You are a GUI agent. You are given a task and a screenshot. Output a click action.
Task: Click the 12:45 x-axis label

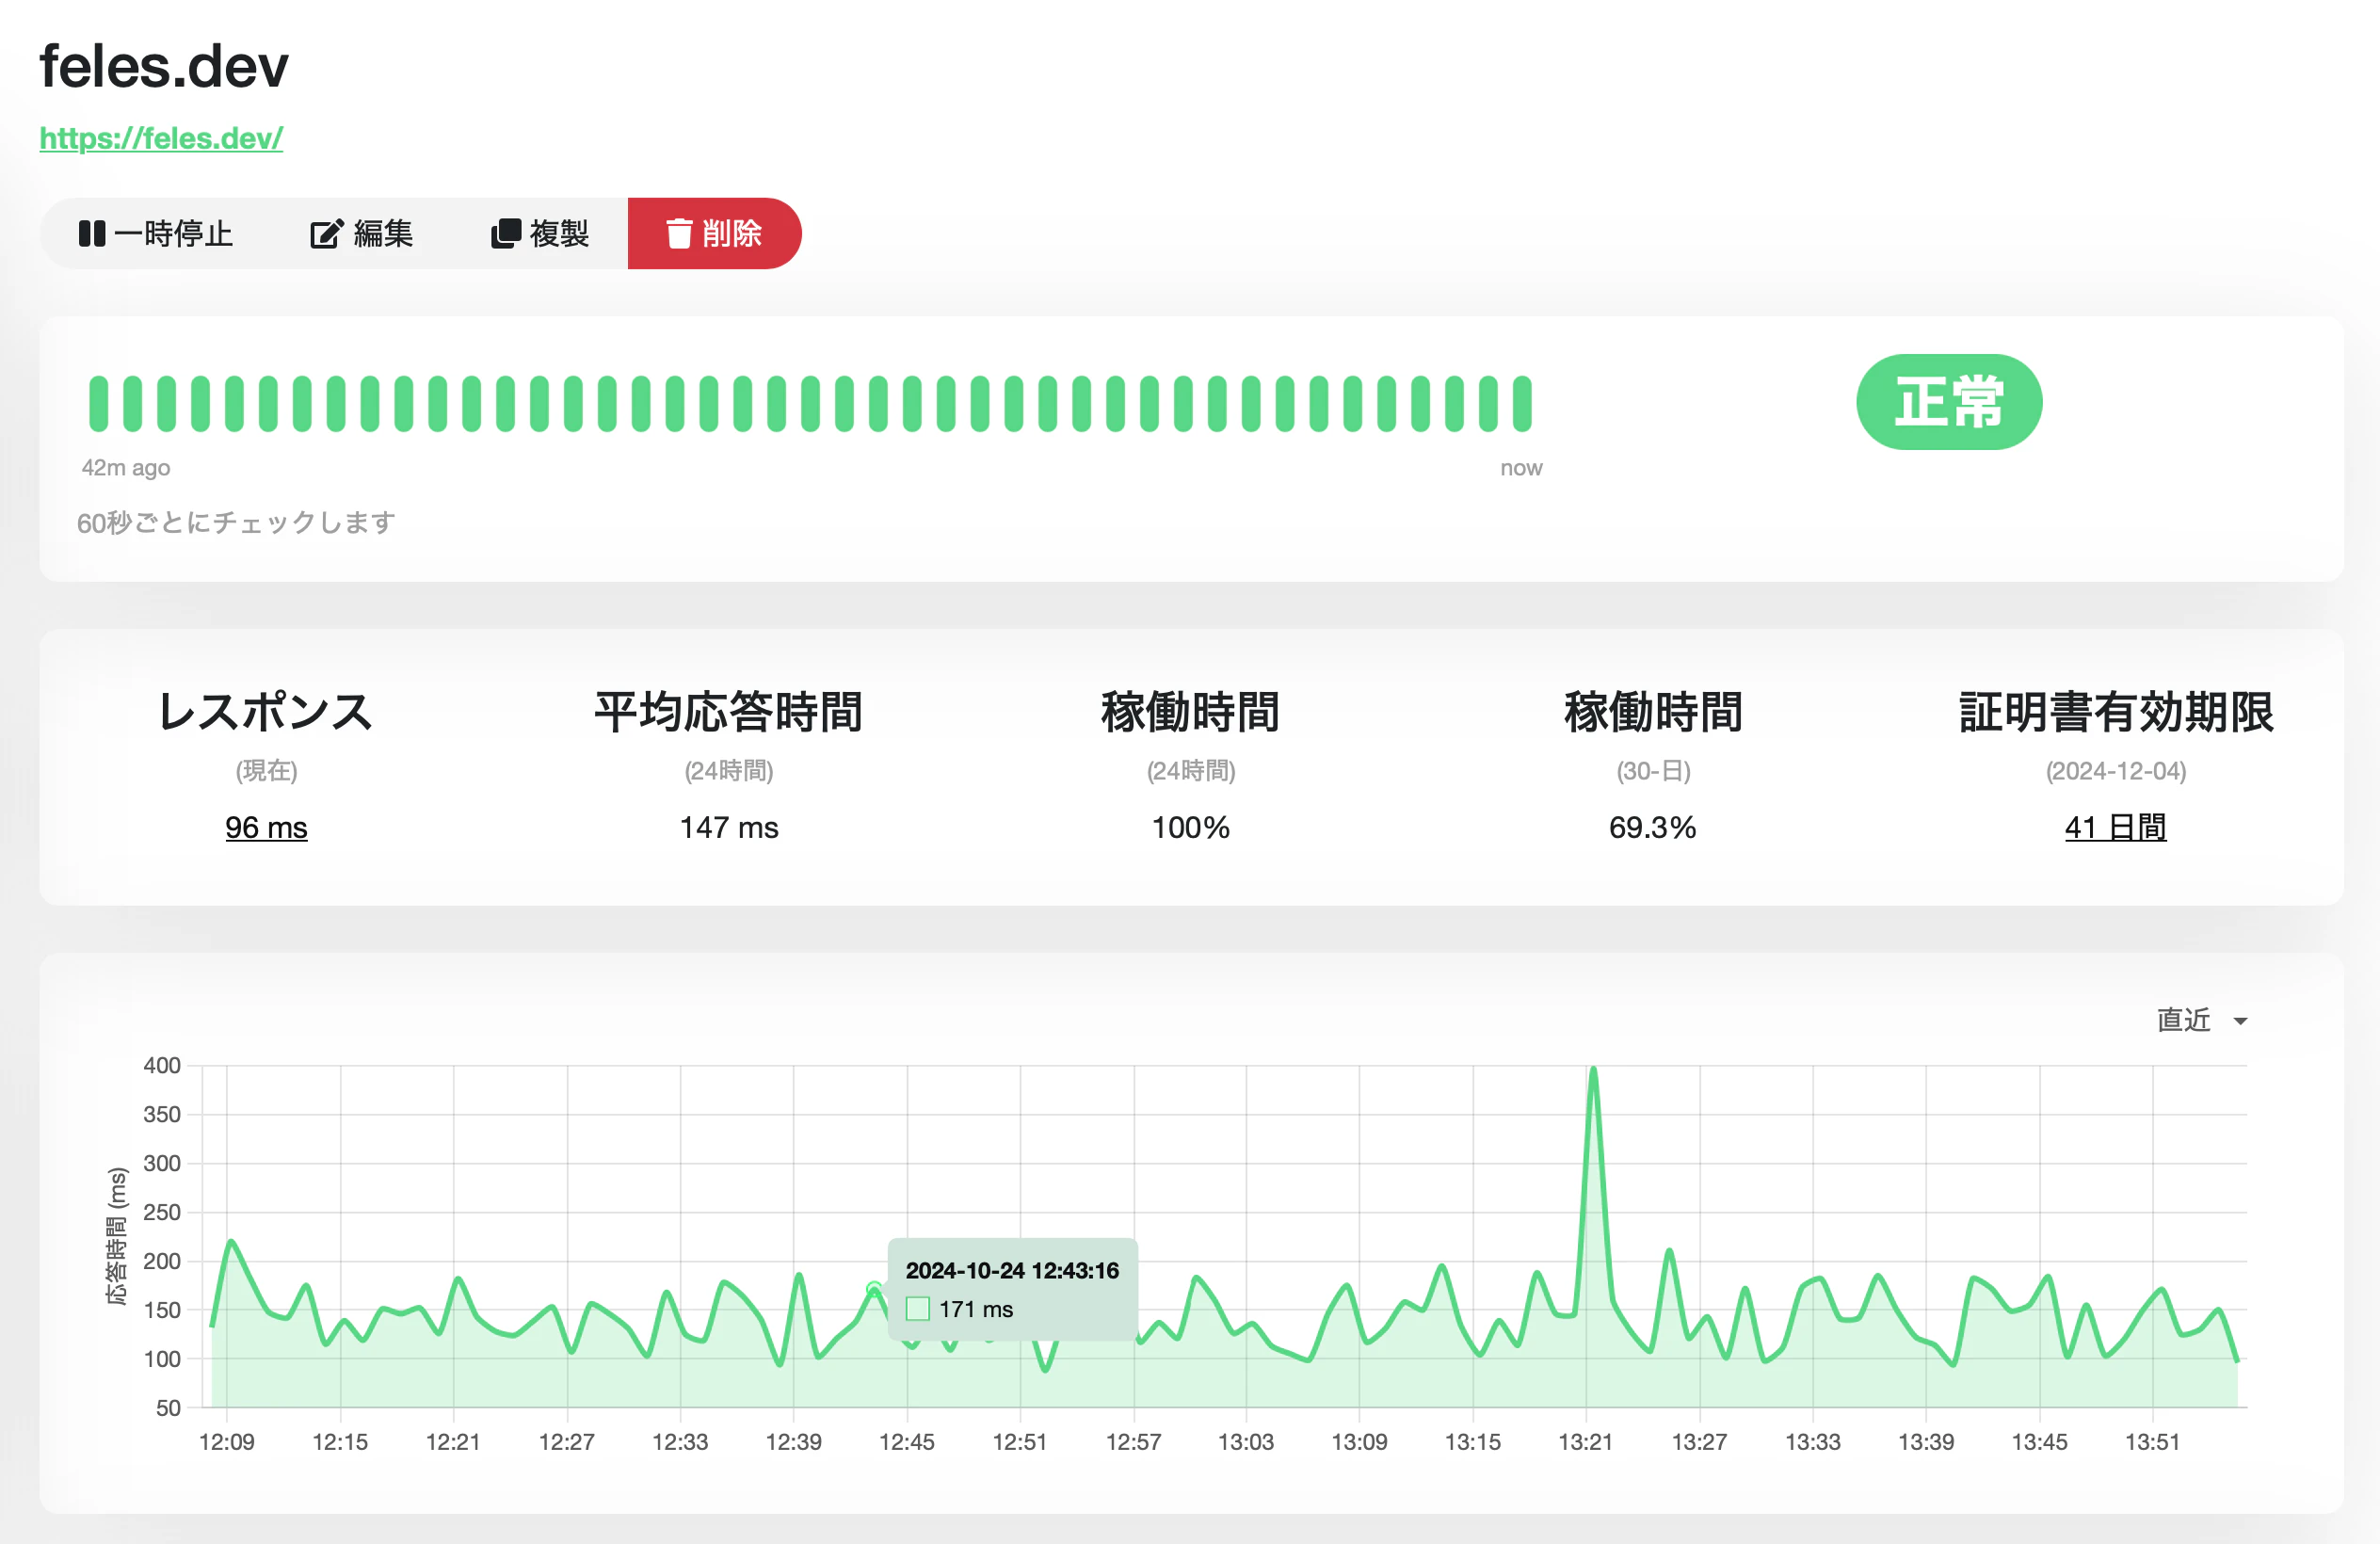(907, 1442)
